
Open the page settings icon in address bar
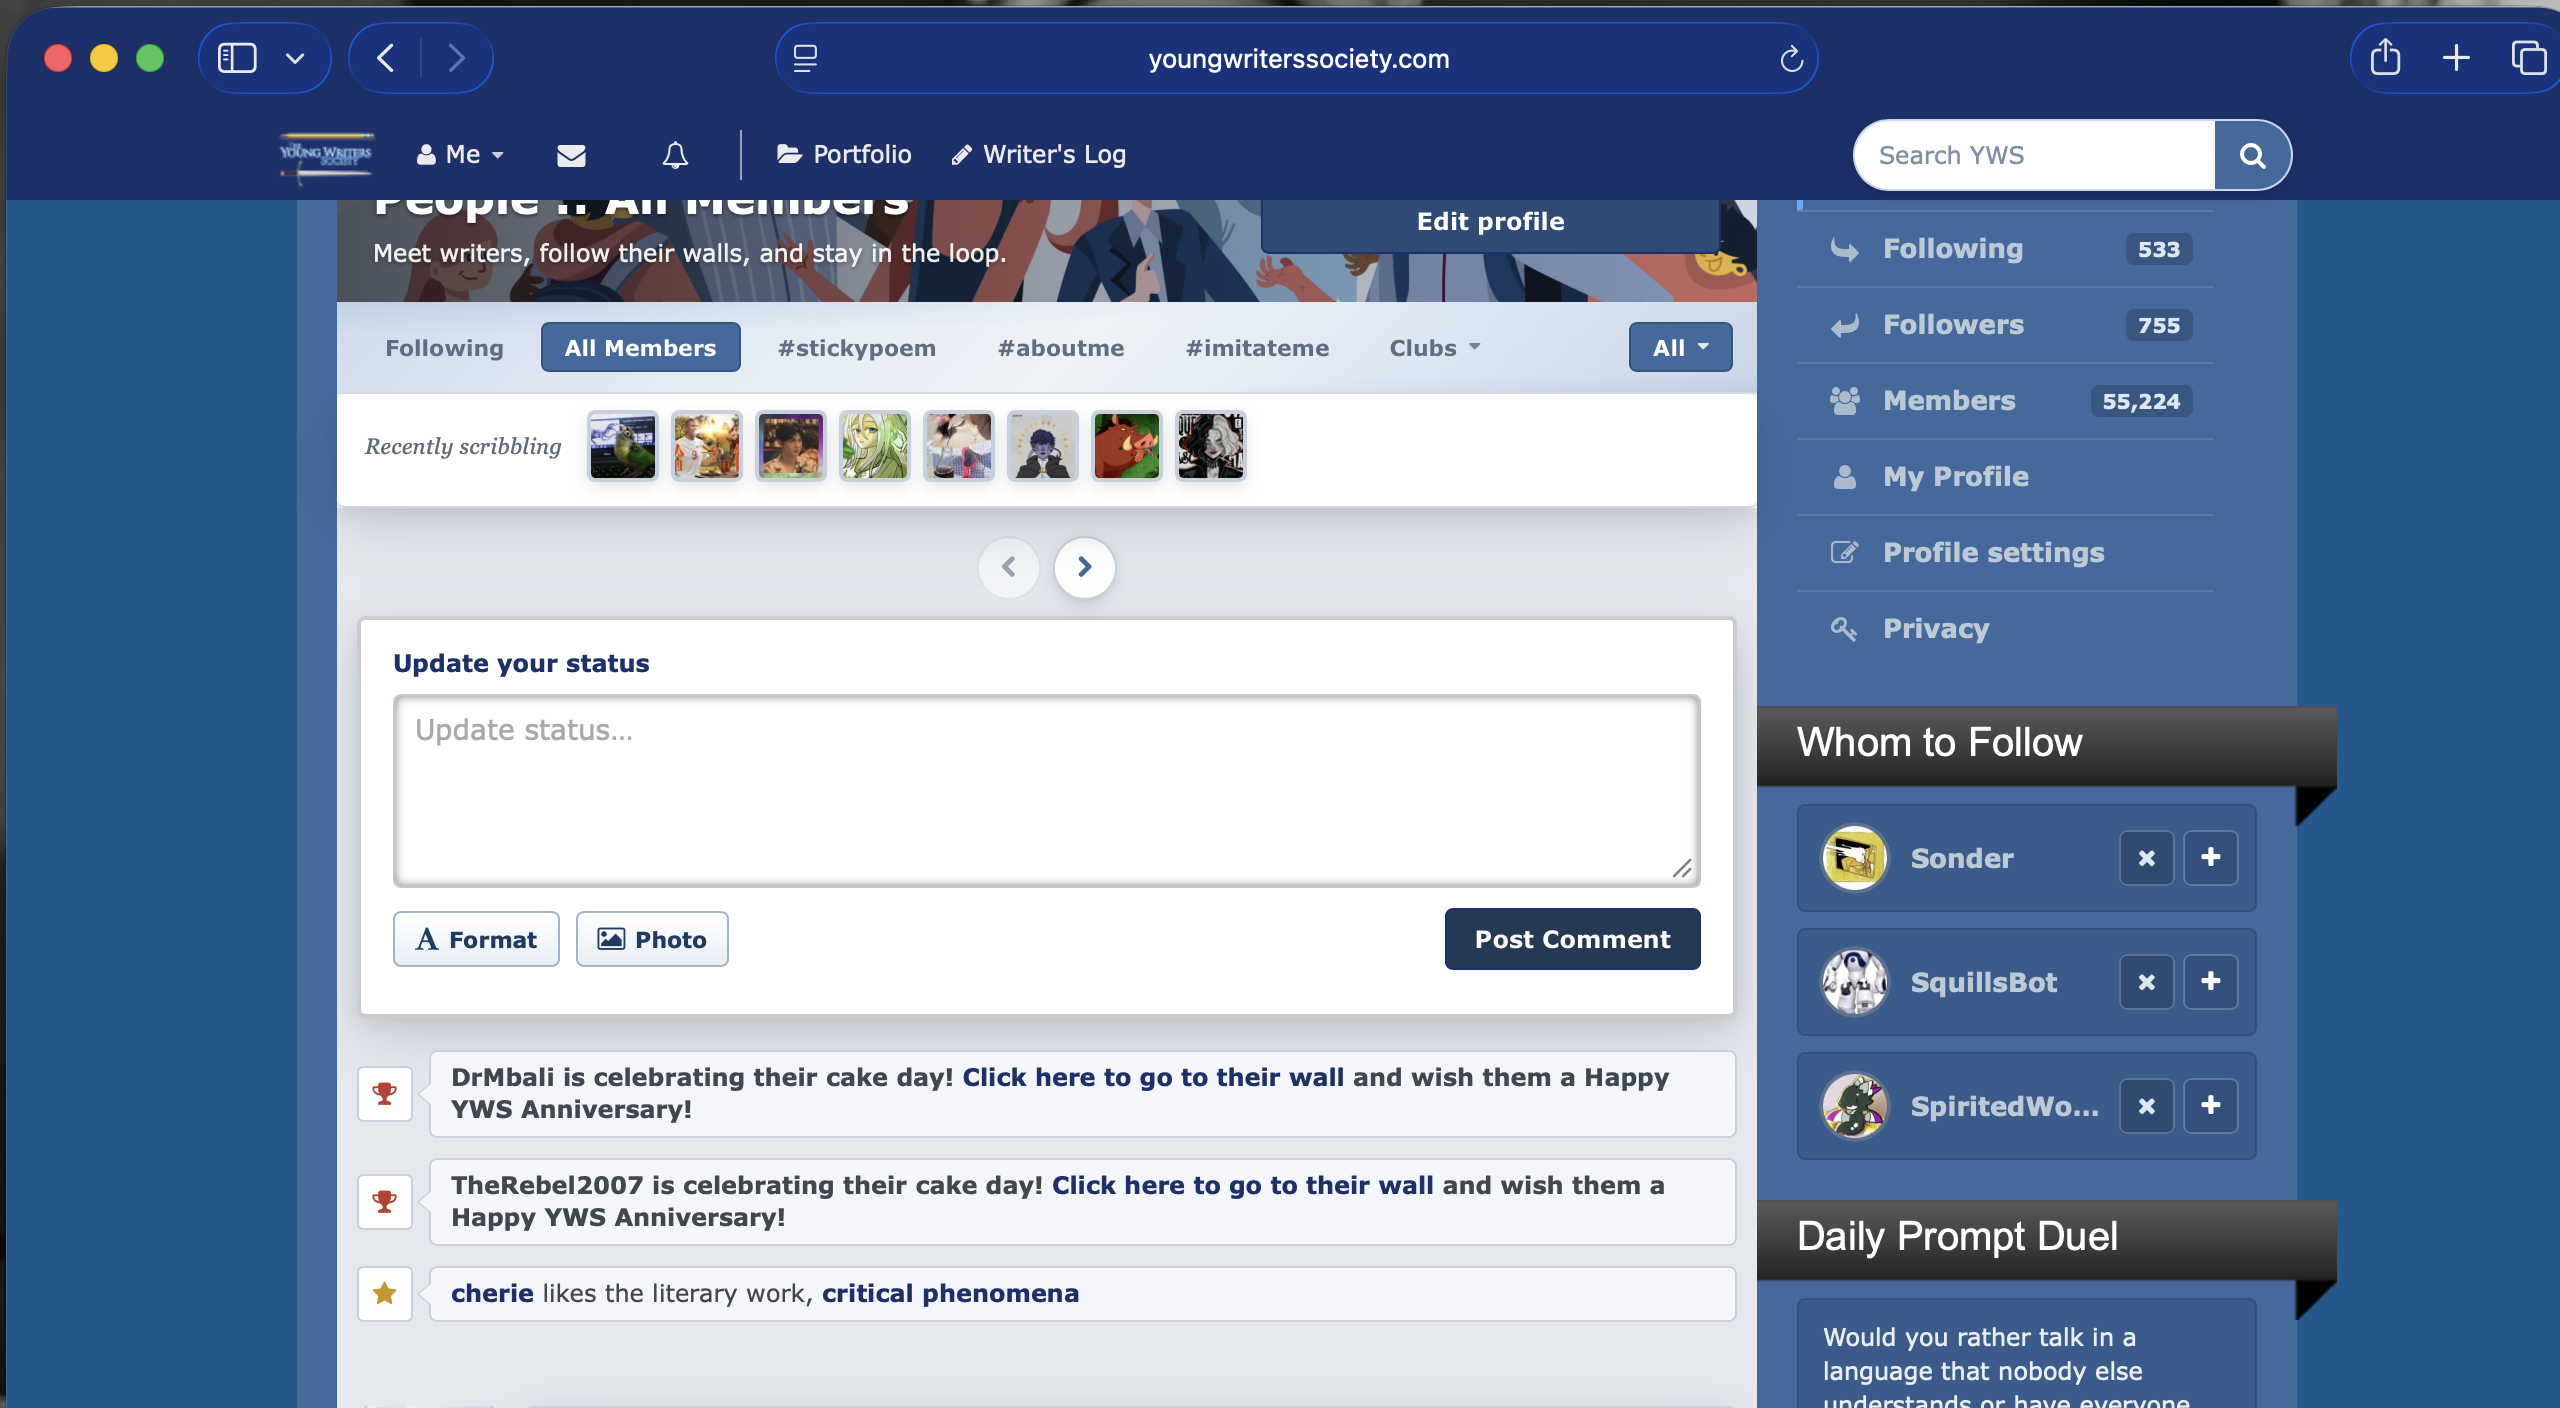(x=805, y=58)
